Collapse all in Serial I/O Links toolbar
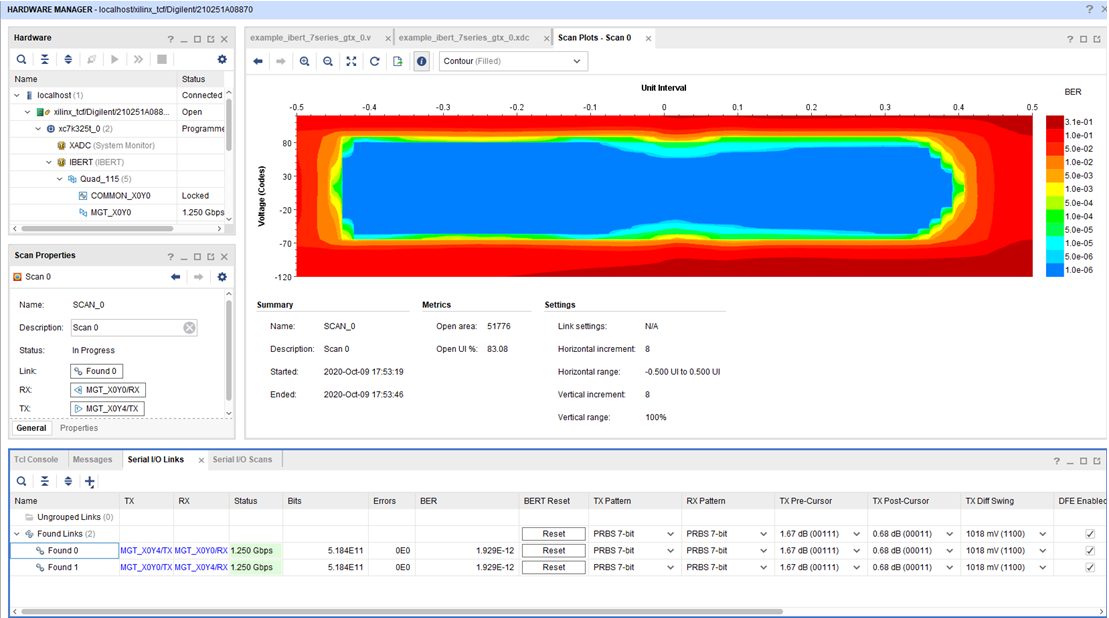1109x618 pixels. click(x=45, y=482)
